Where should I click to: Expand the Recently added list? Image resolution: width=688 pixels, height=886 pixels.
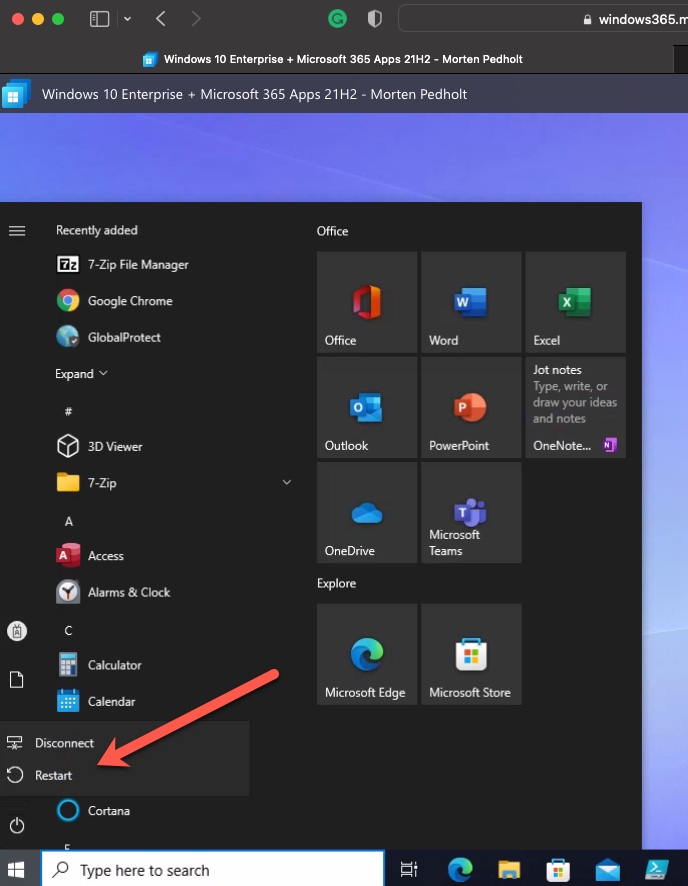coord(81,373)
